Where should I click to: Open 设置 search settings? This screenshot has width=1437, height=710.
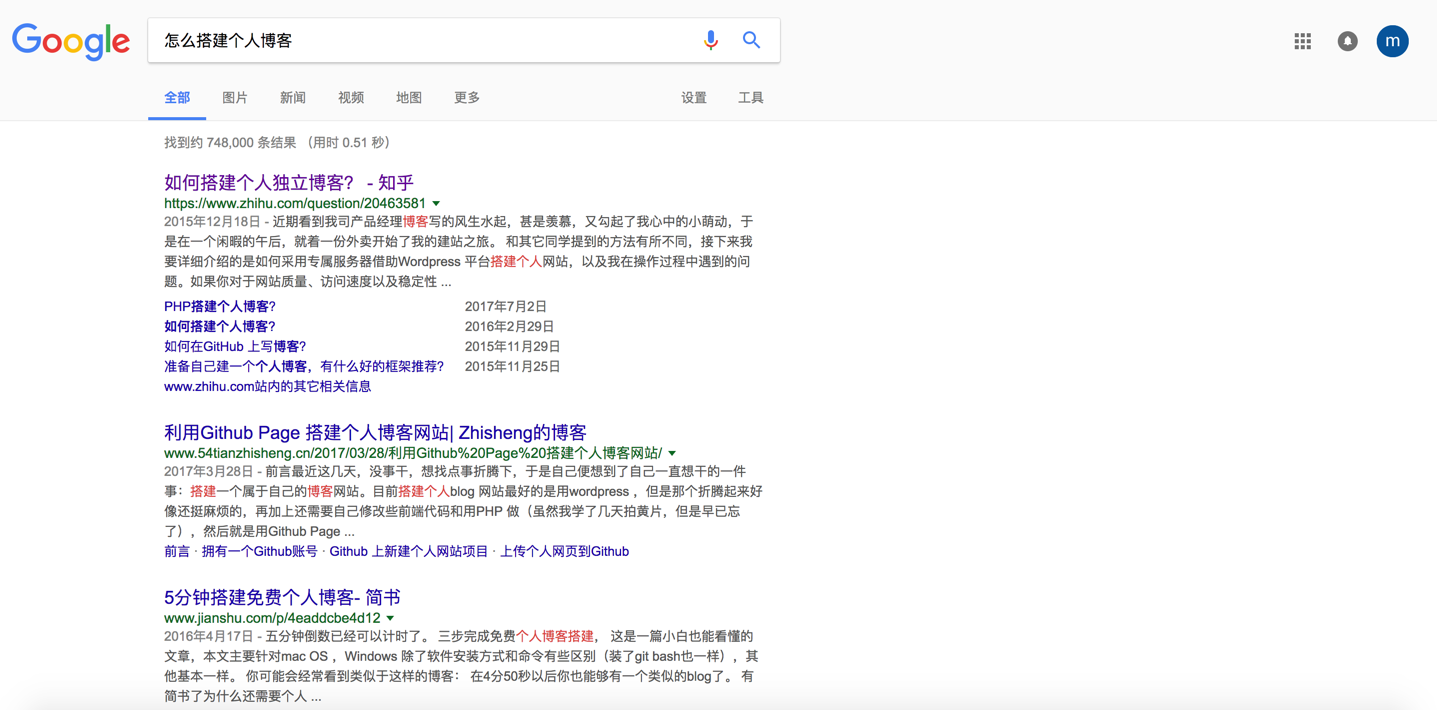click(694, 98)
